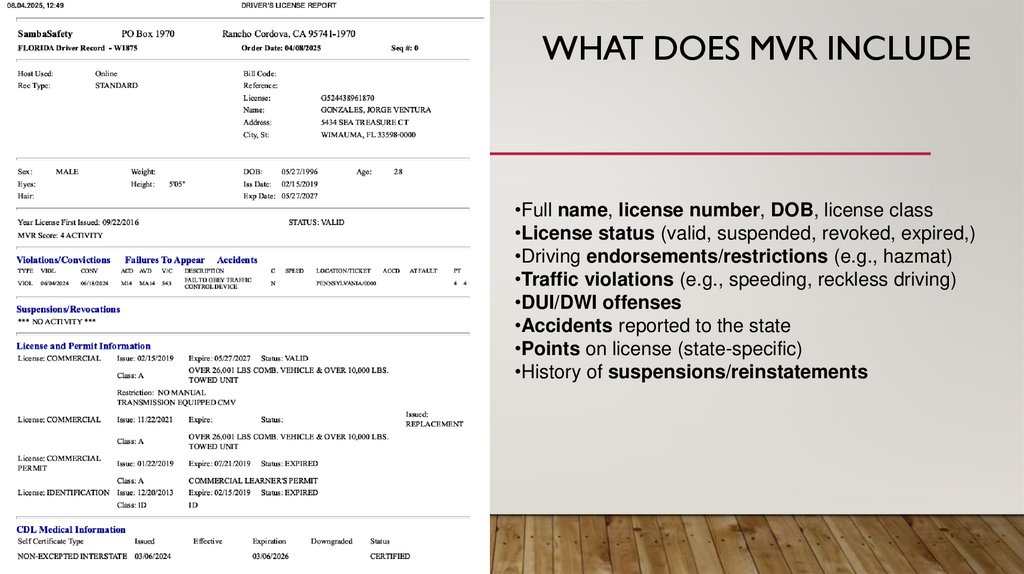
Task: Click the Driving endorsements/restrictions bullet
Action: 733,256
